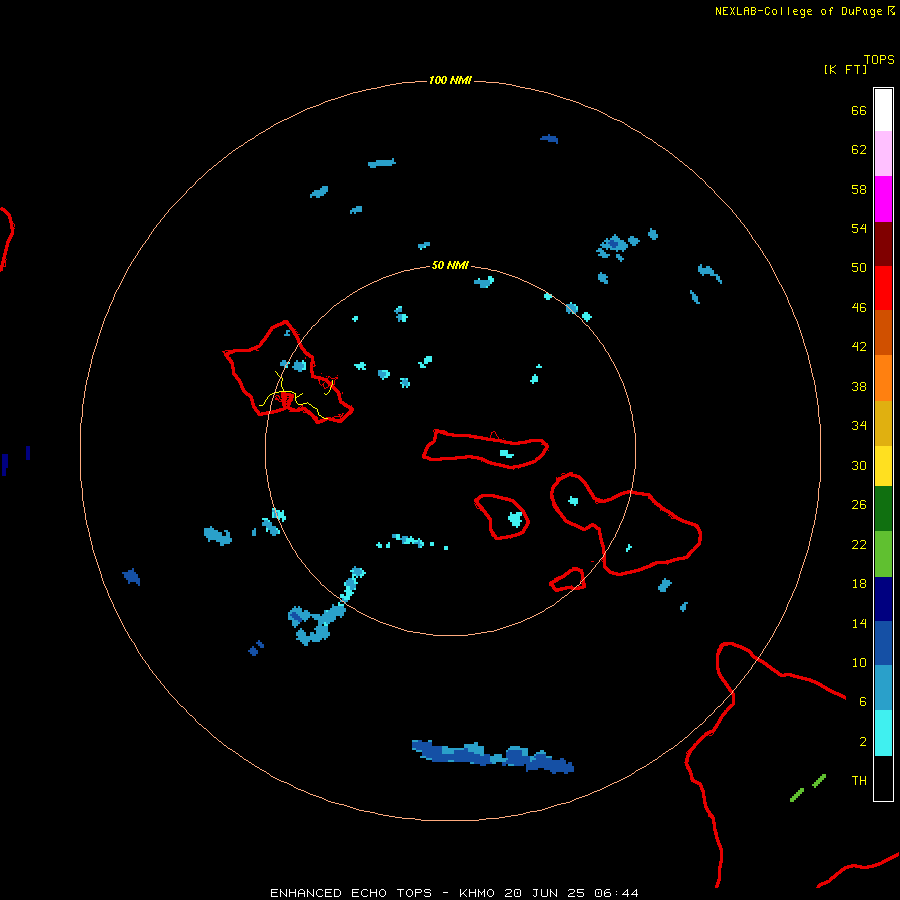This screenshot has height=900, width=900.
Task: Click the long Molokai island outline near center
Action: (486, 449)
